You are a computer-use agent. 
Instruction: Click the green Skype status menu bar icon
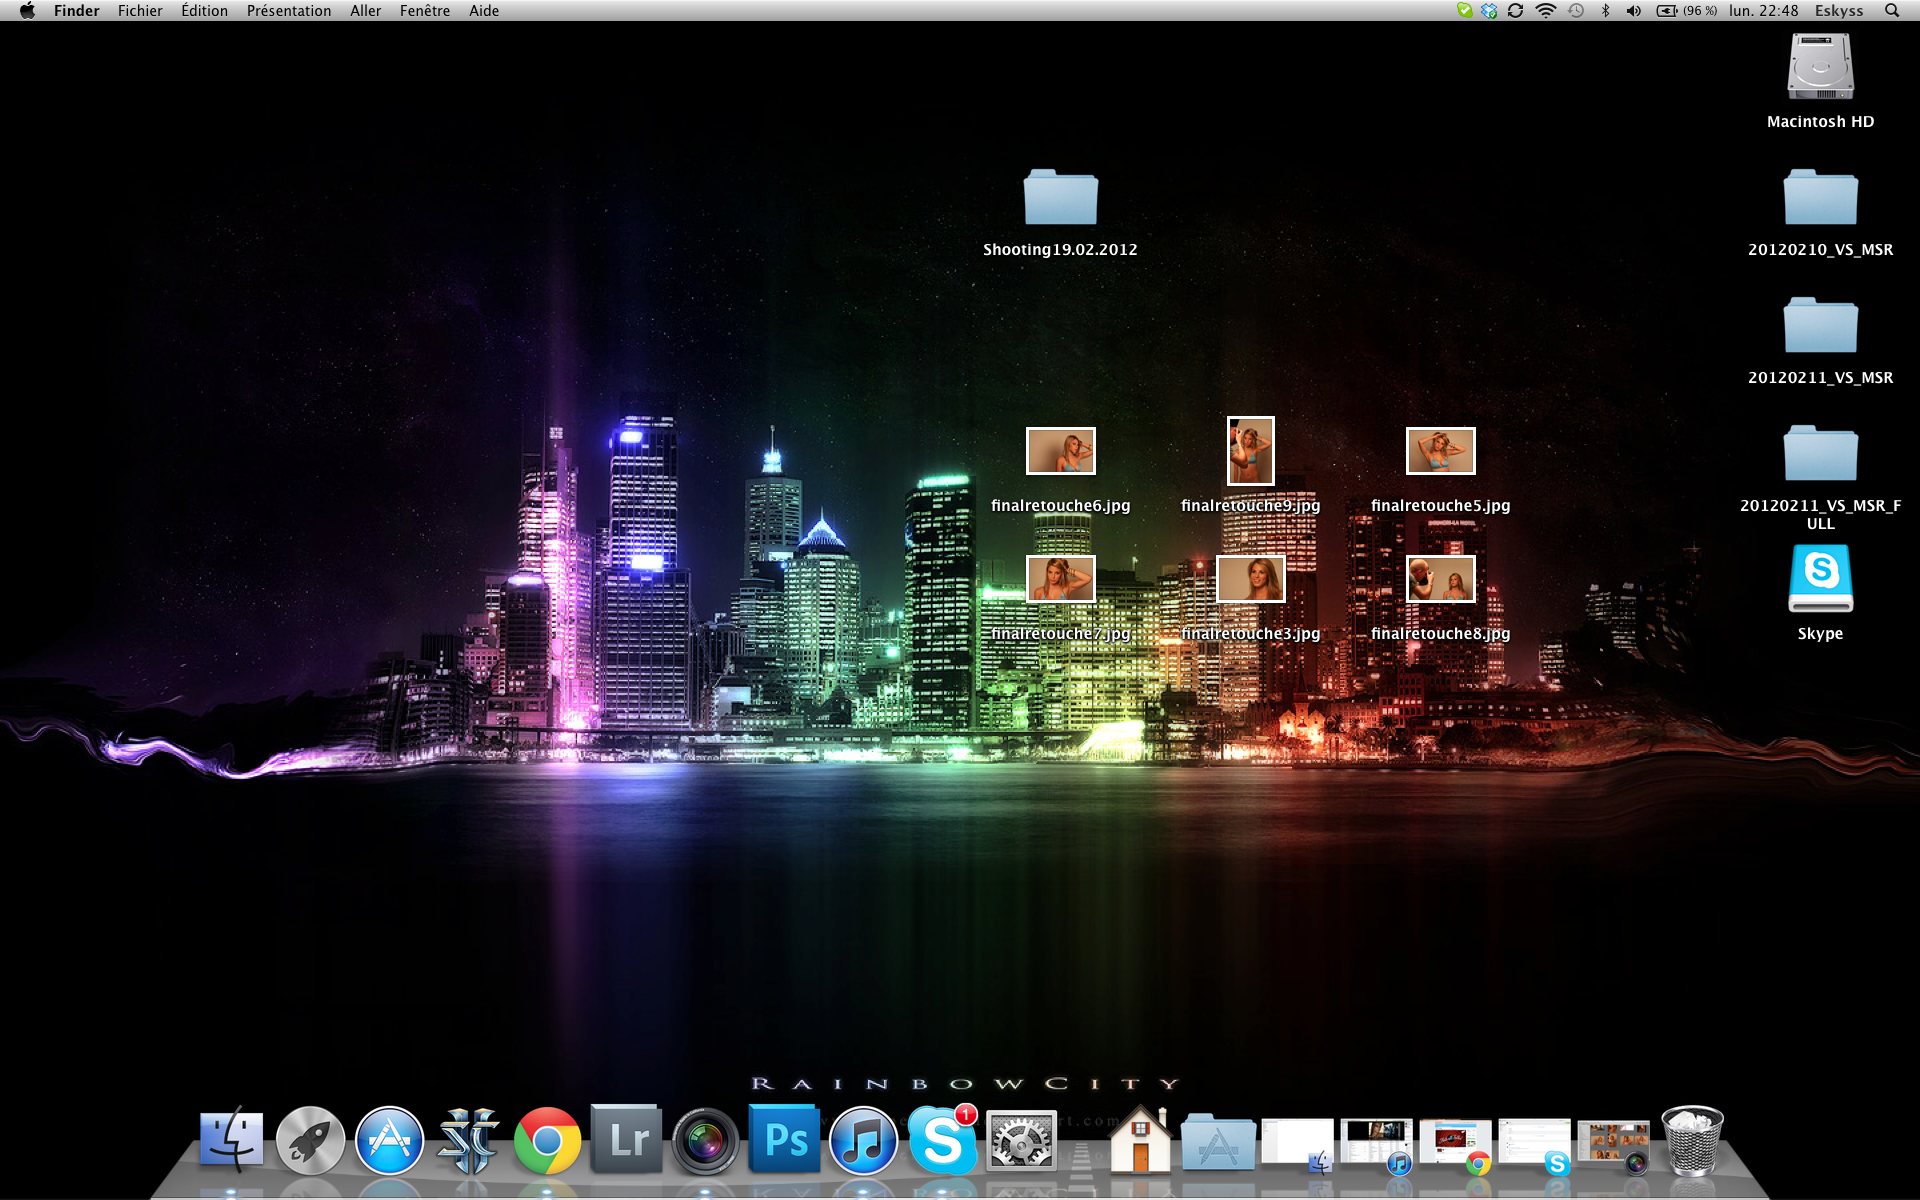pos(1465,11)
